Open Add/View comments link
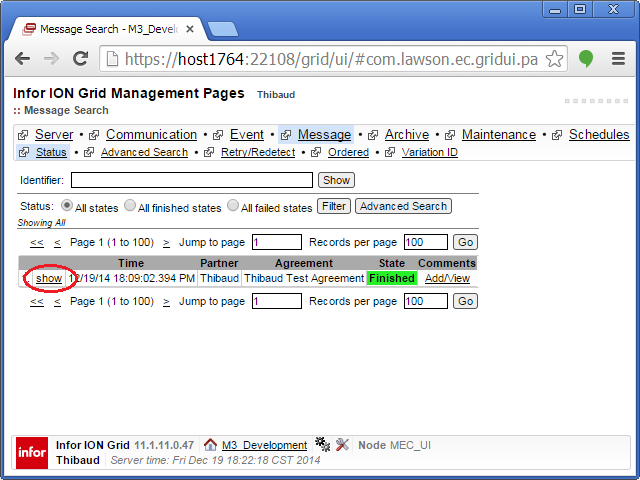 coord(447,278)
